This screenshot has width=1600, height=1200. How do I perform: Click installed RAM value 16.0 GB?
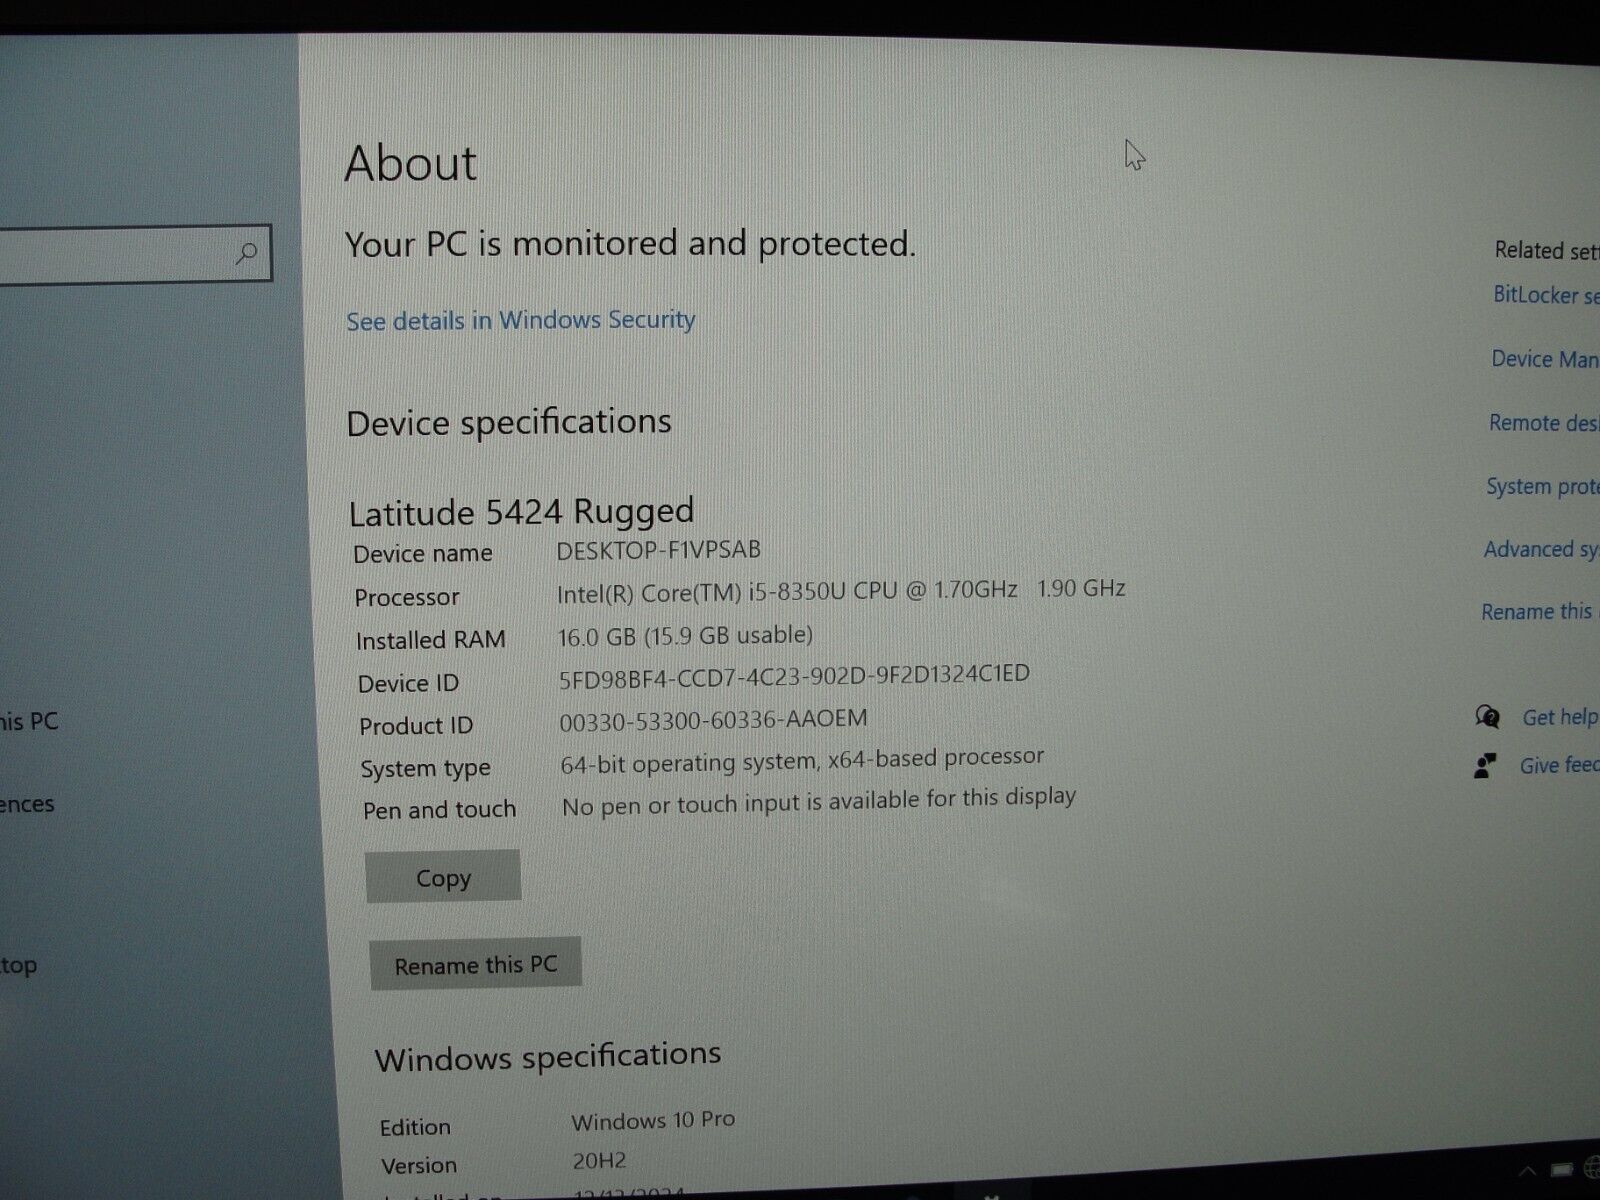[685, 636]
